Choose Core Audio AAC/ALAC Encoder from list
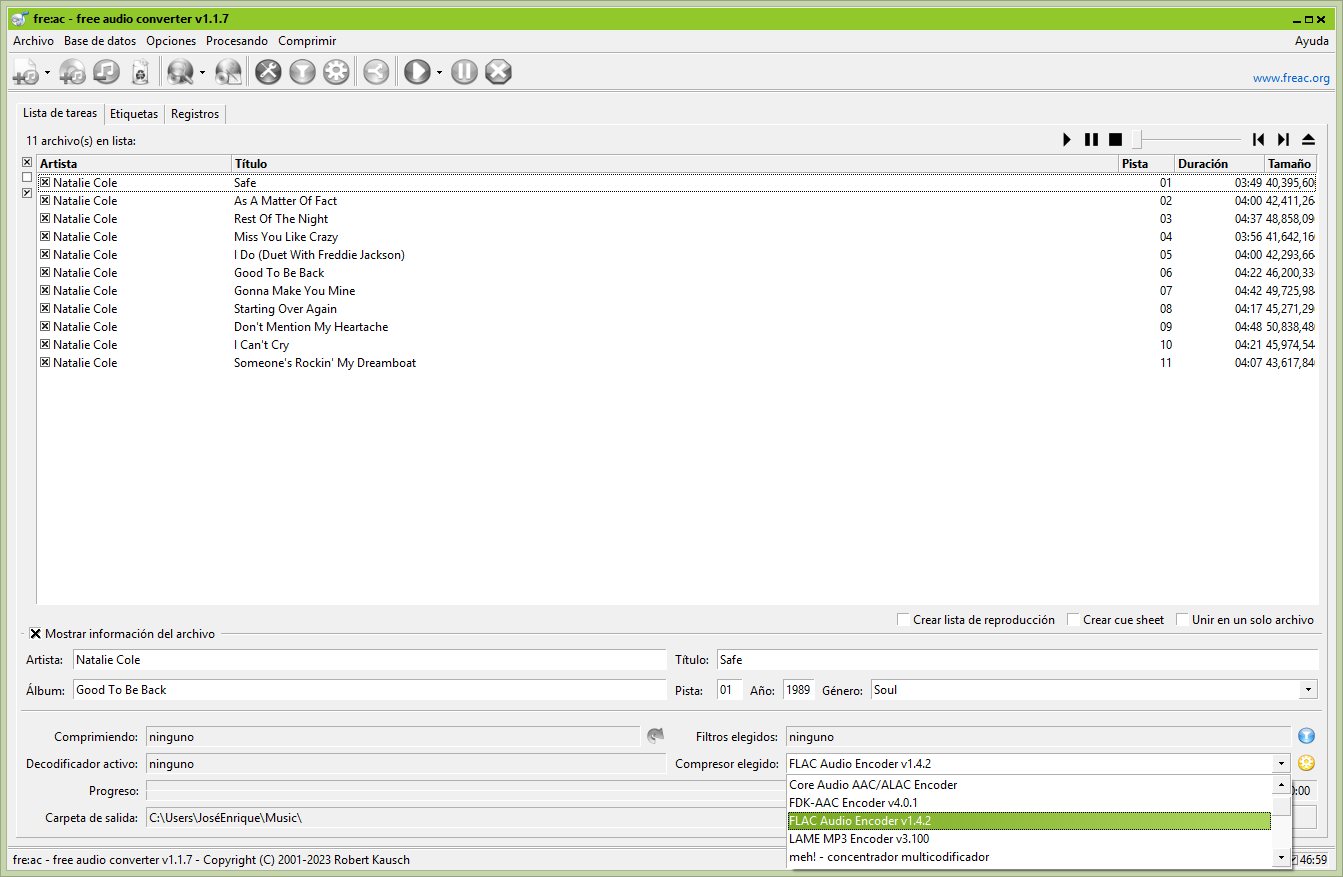 872,785
